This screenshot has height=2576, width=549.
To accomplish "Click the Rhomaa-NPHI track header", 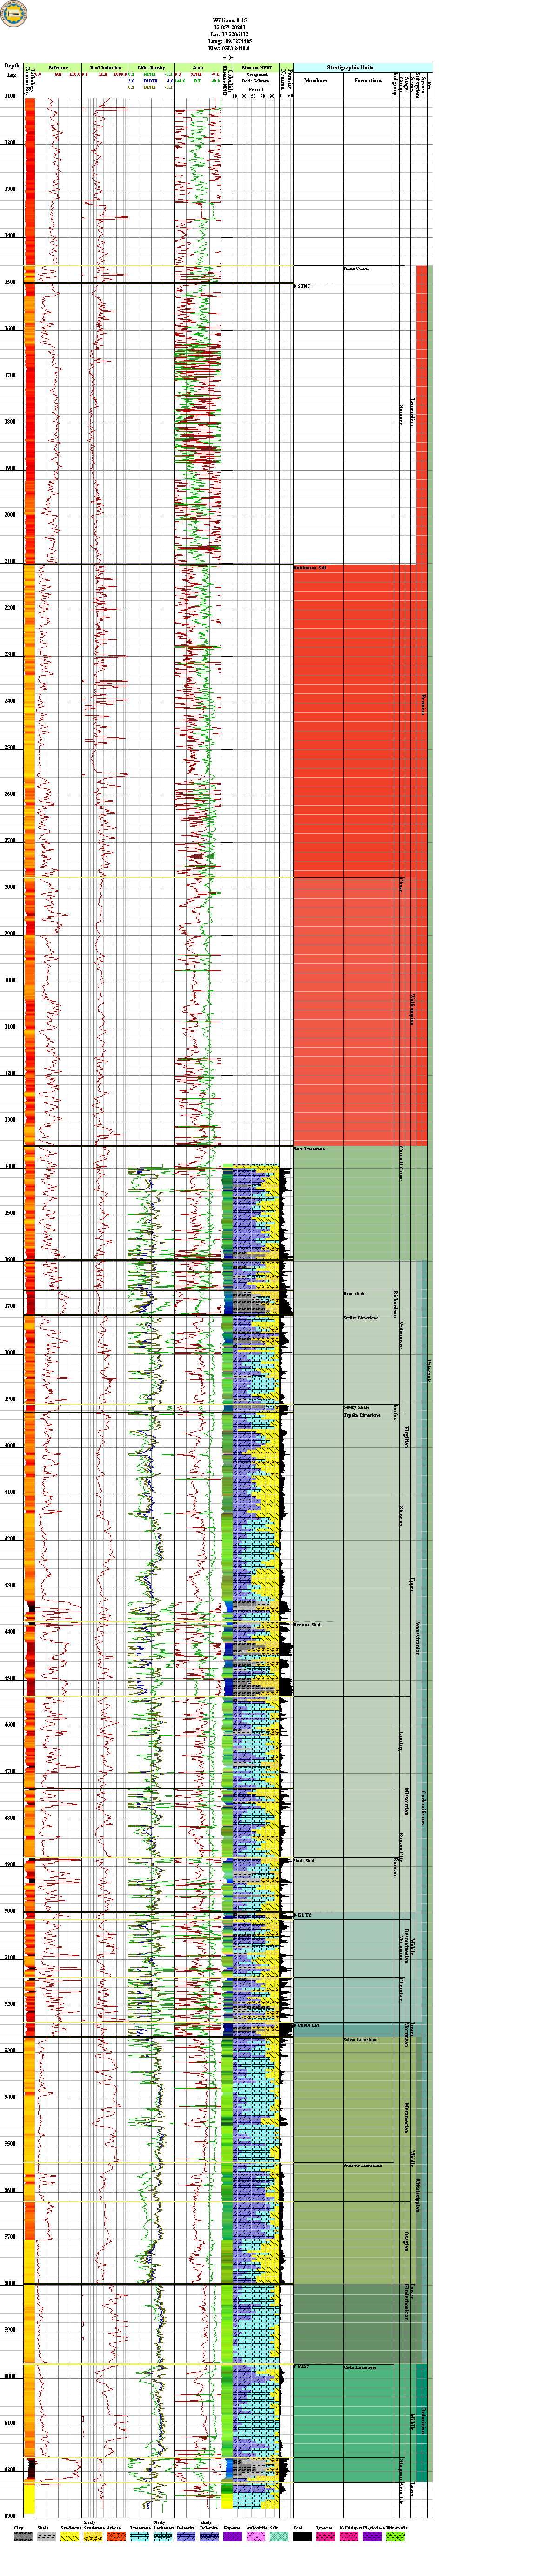I will (x=257, y=68).
